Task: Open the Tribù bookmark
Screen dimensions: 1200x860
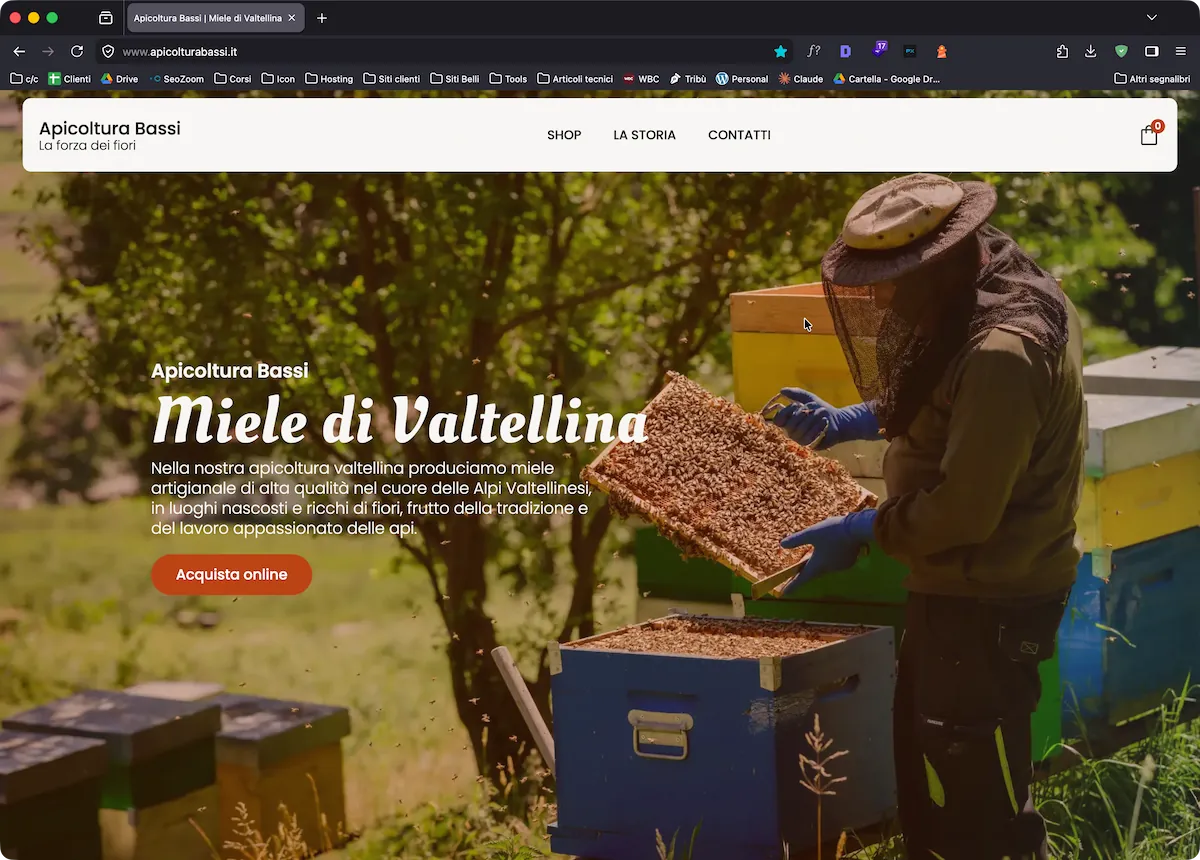Action: click(688, 79)
